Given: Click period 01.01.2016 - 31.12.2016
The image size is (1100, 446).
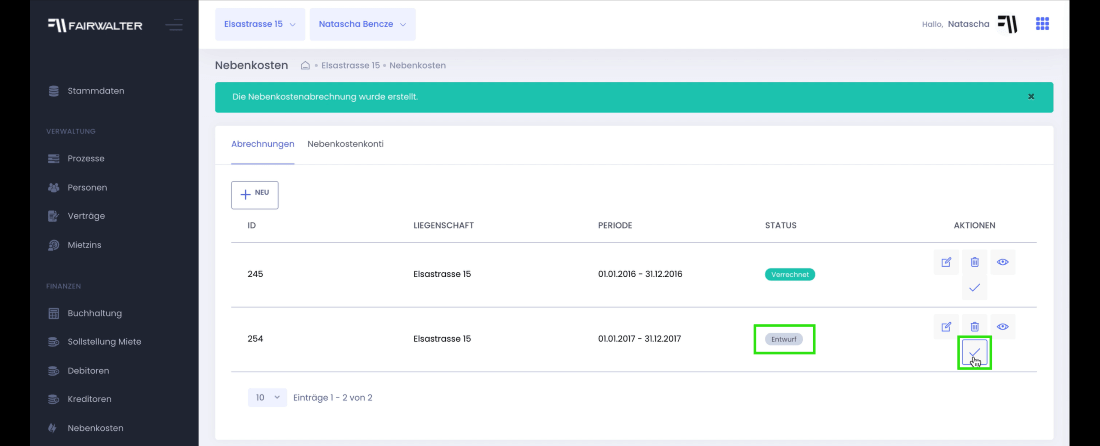Looking at the screenshot, I should point(640,274).
